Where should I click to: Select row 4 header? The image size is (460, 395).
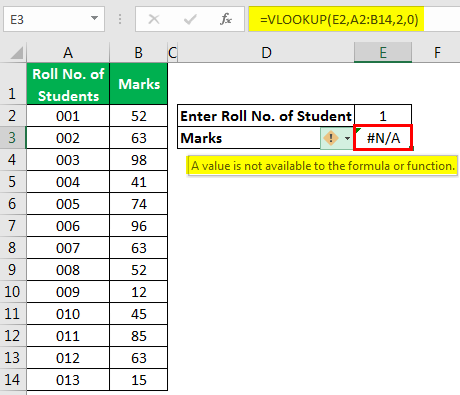point(13,160)
